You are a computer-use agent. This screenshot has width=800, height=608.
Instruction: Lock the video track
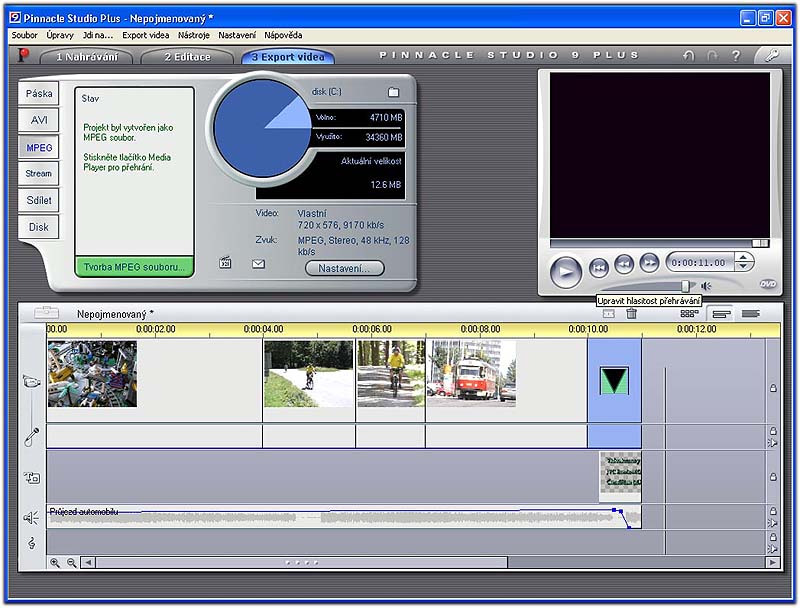773,388
